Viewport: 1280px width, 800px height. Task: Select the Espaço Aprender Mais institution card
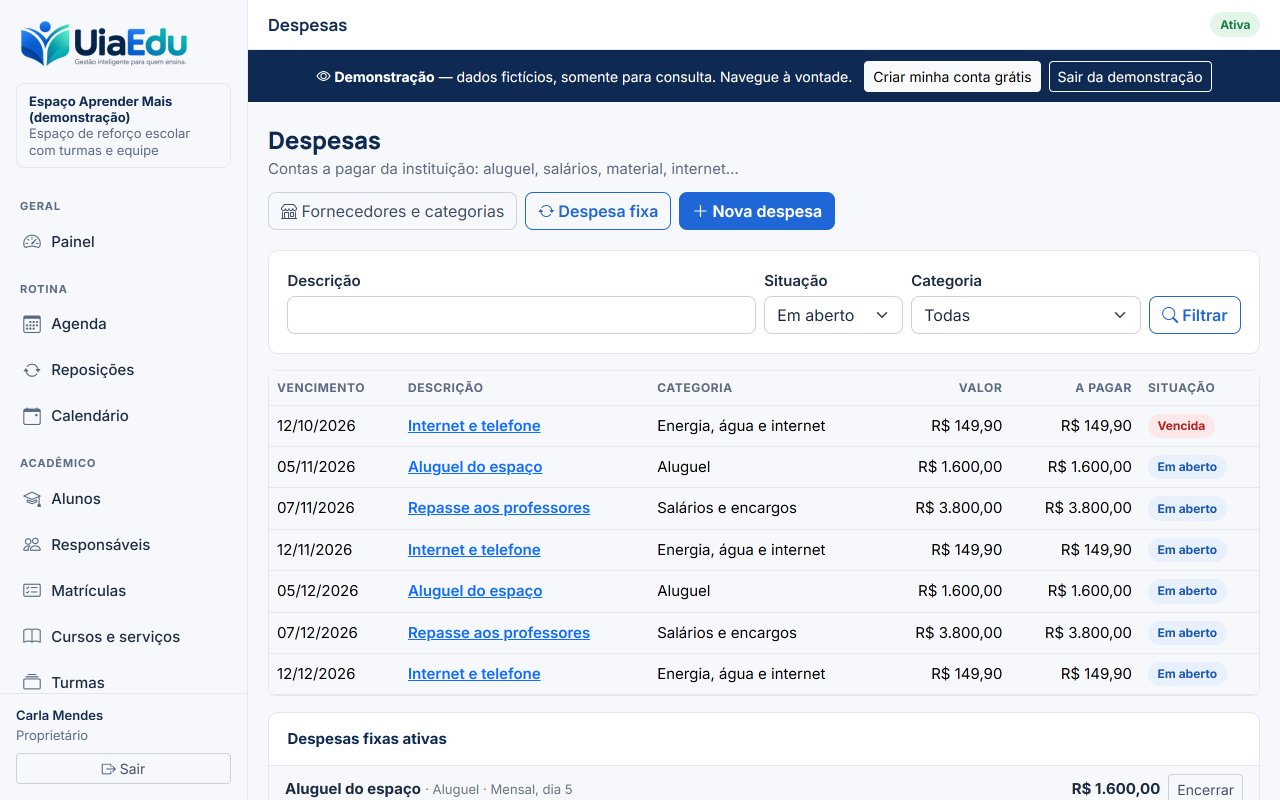tap(123, 126)
